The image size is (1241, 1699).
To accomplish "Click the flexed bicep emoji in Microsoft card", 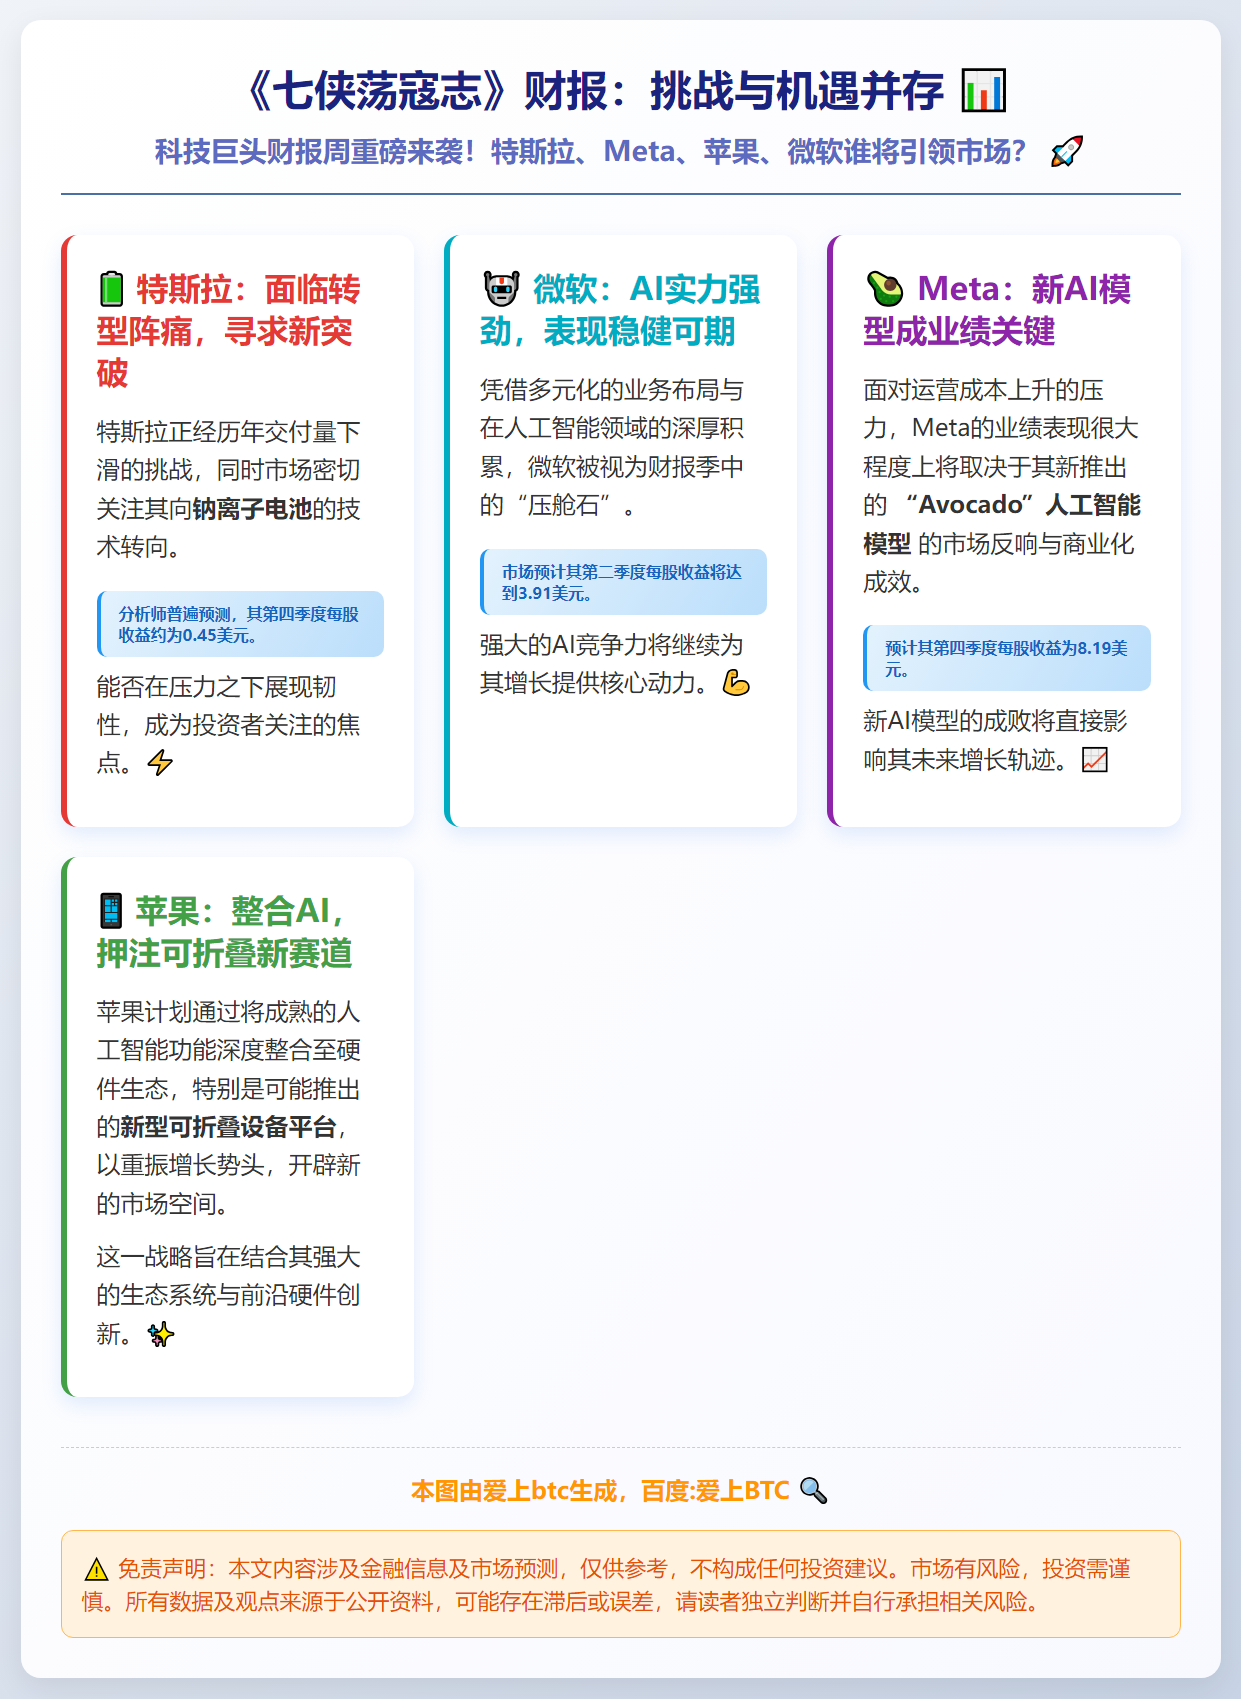I will (736, 683).
